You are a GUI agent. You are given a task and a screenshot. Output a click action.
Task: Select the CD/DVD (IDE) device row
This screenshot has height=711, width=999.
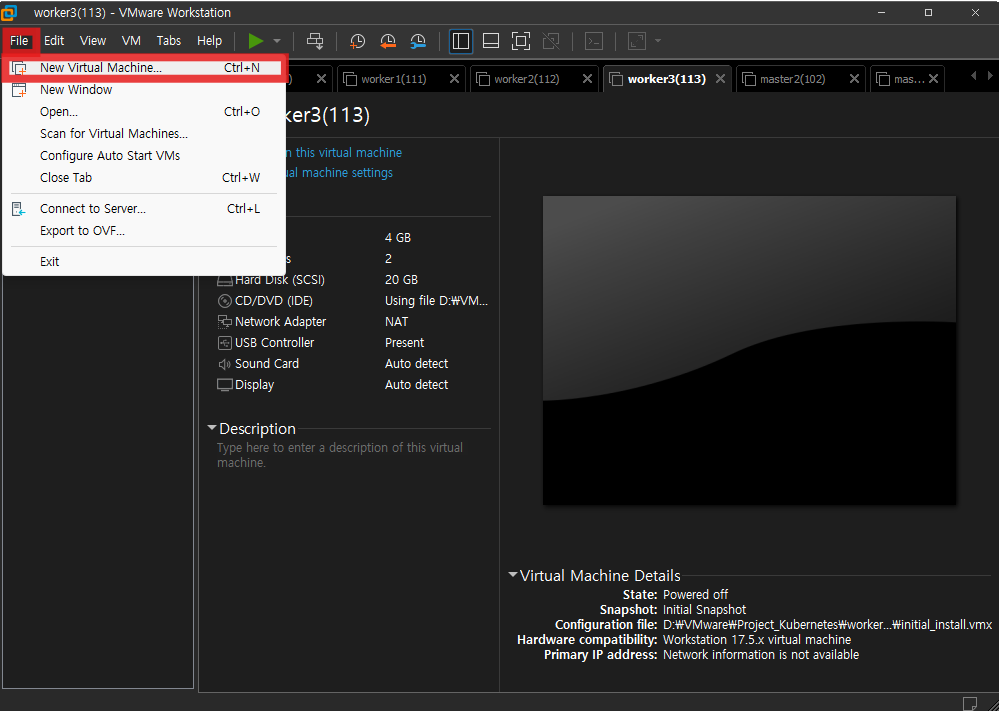point(354,301)
